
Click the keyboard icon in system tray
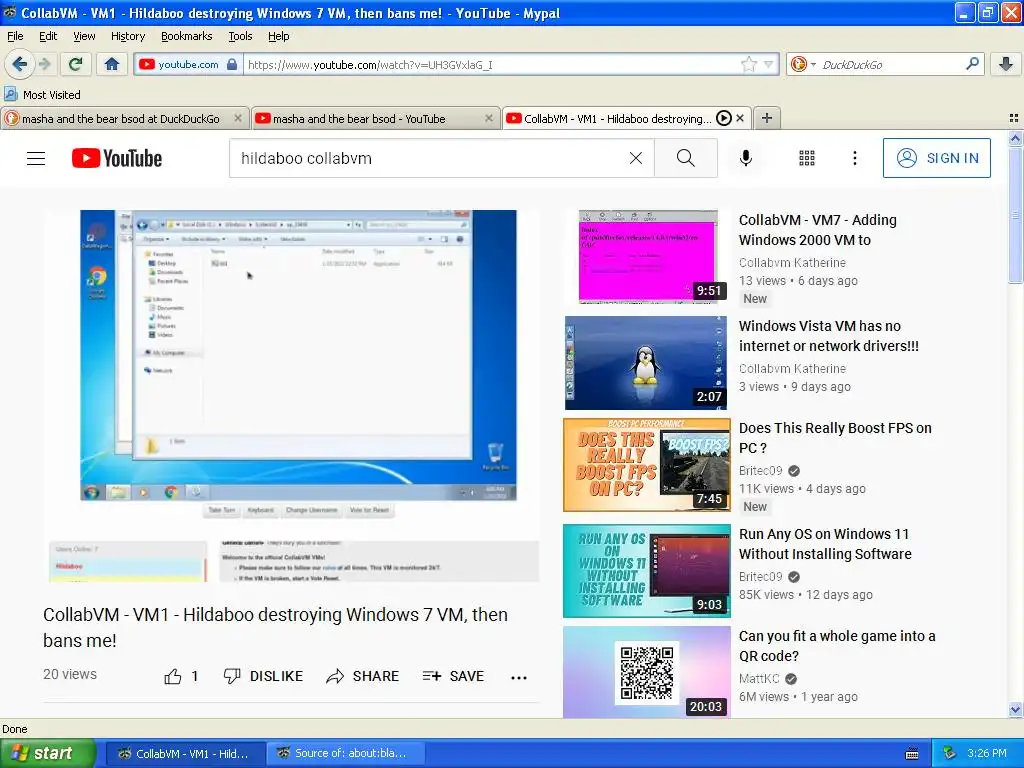[x=912, y=754]
